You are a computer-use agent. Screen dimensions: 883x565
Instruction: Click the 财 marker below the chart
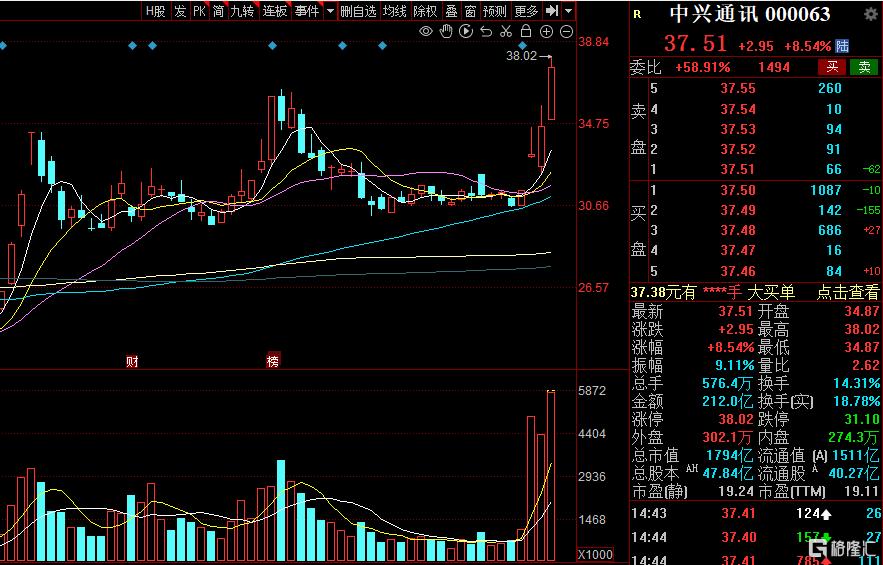(x=132, y=361)
